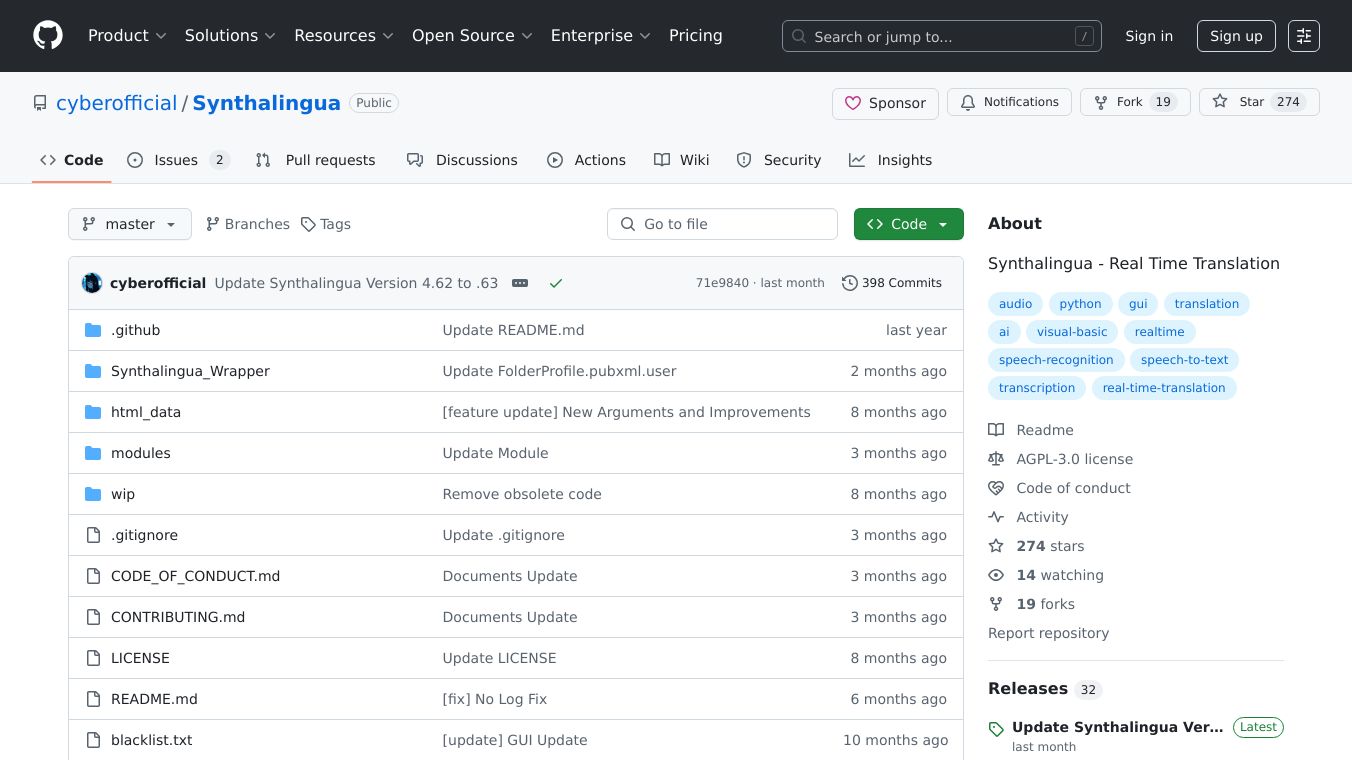The height and width of the screenshot is (760, 1352).
Task: Open the Product menu in header
Action: point(126,36)
